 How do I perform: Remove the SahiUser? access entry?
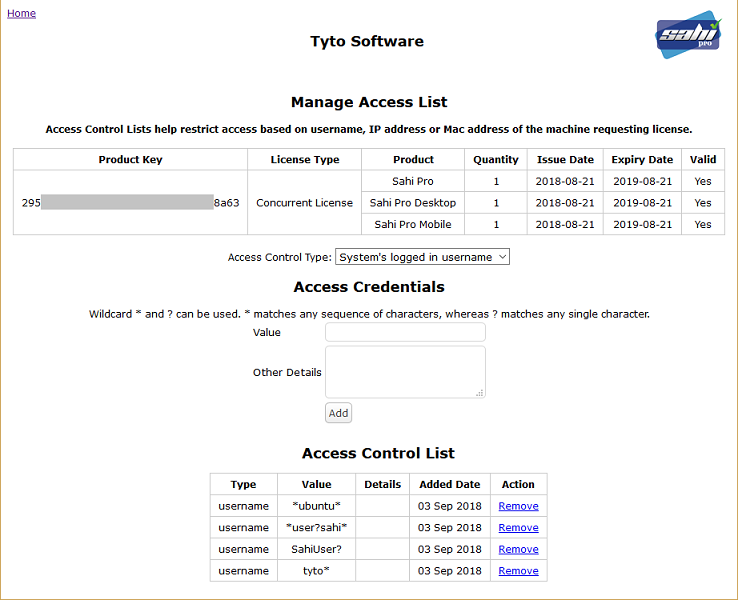pos(518,549)
